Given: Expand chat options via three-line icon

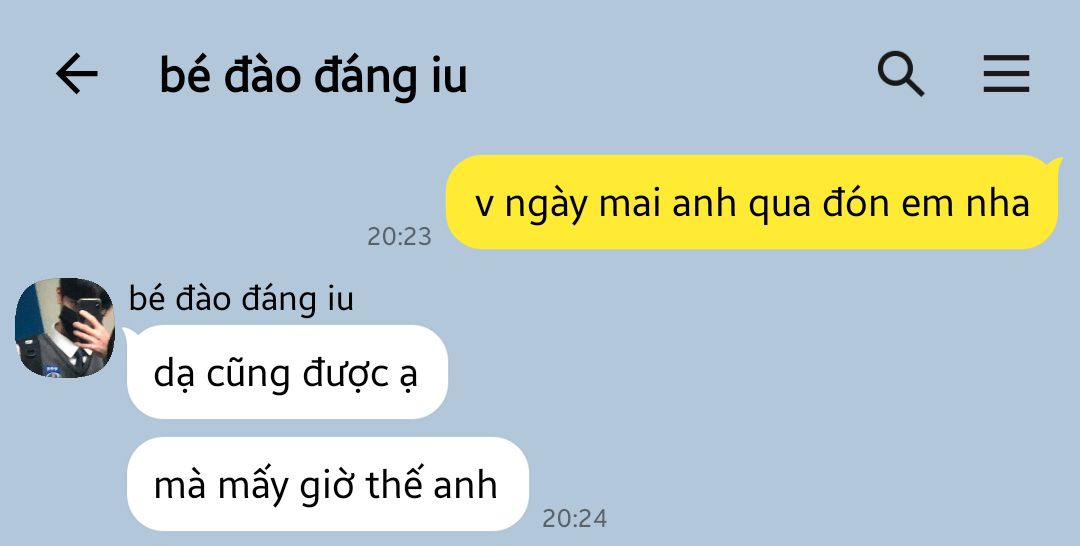Looking at the screenshot, I should click(x=1006, y=74).
